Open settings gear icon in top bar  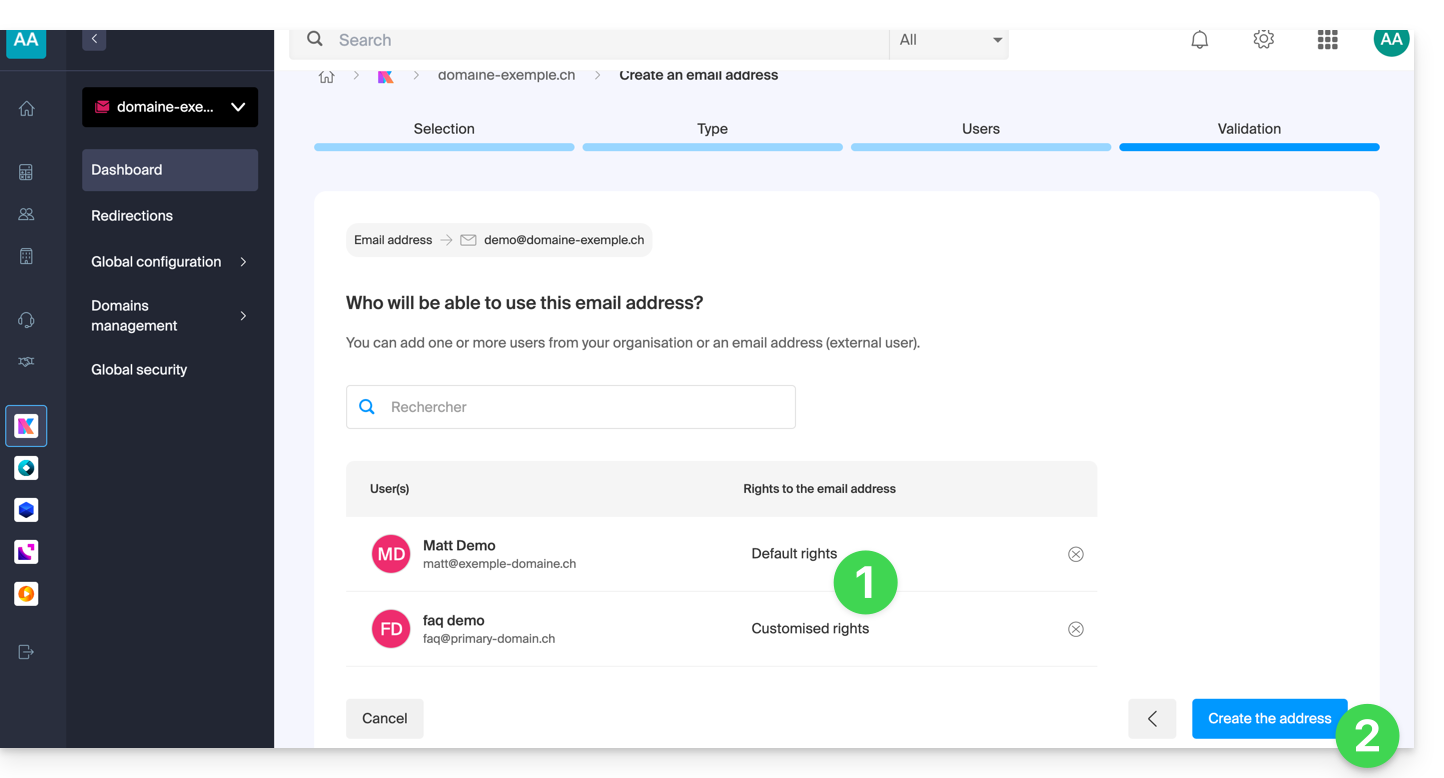click(x=1263, y=40)
